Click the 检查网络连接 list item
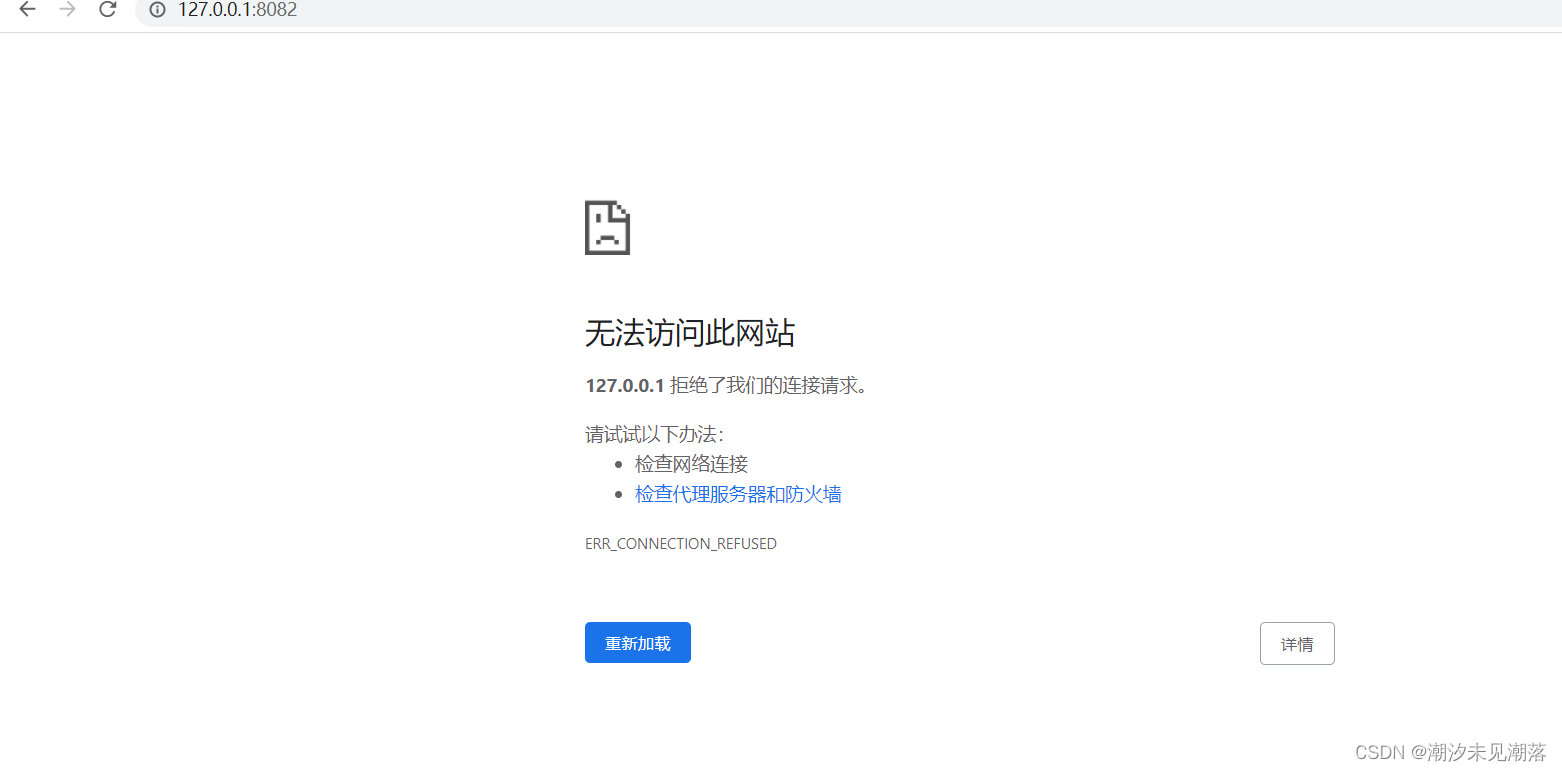The height and width of the screenshot is (771, 1562). pyautogui.click(x=691, y=463)
